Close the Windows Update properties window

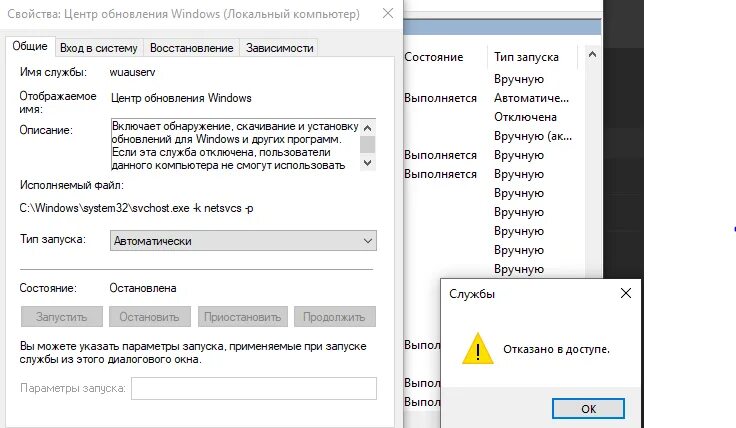[388, 14]
